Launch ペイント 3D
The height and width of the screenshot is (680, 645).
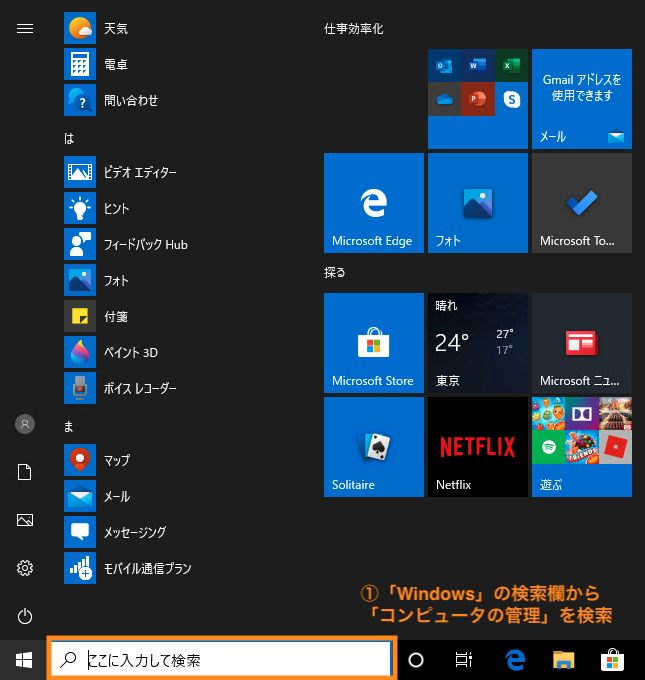111,352
